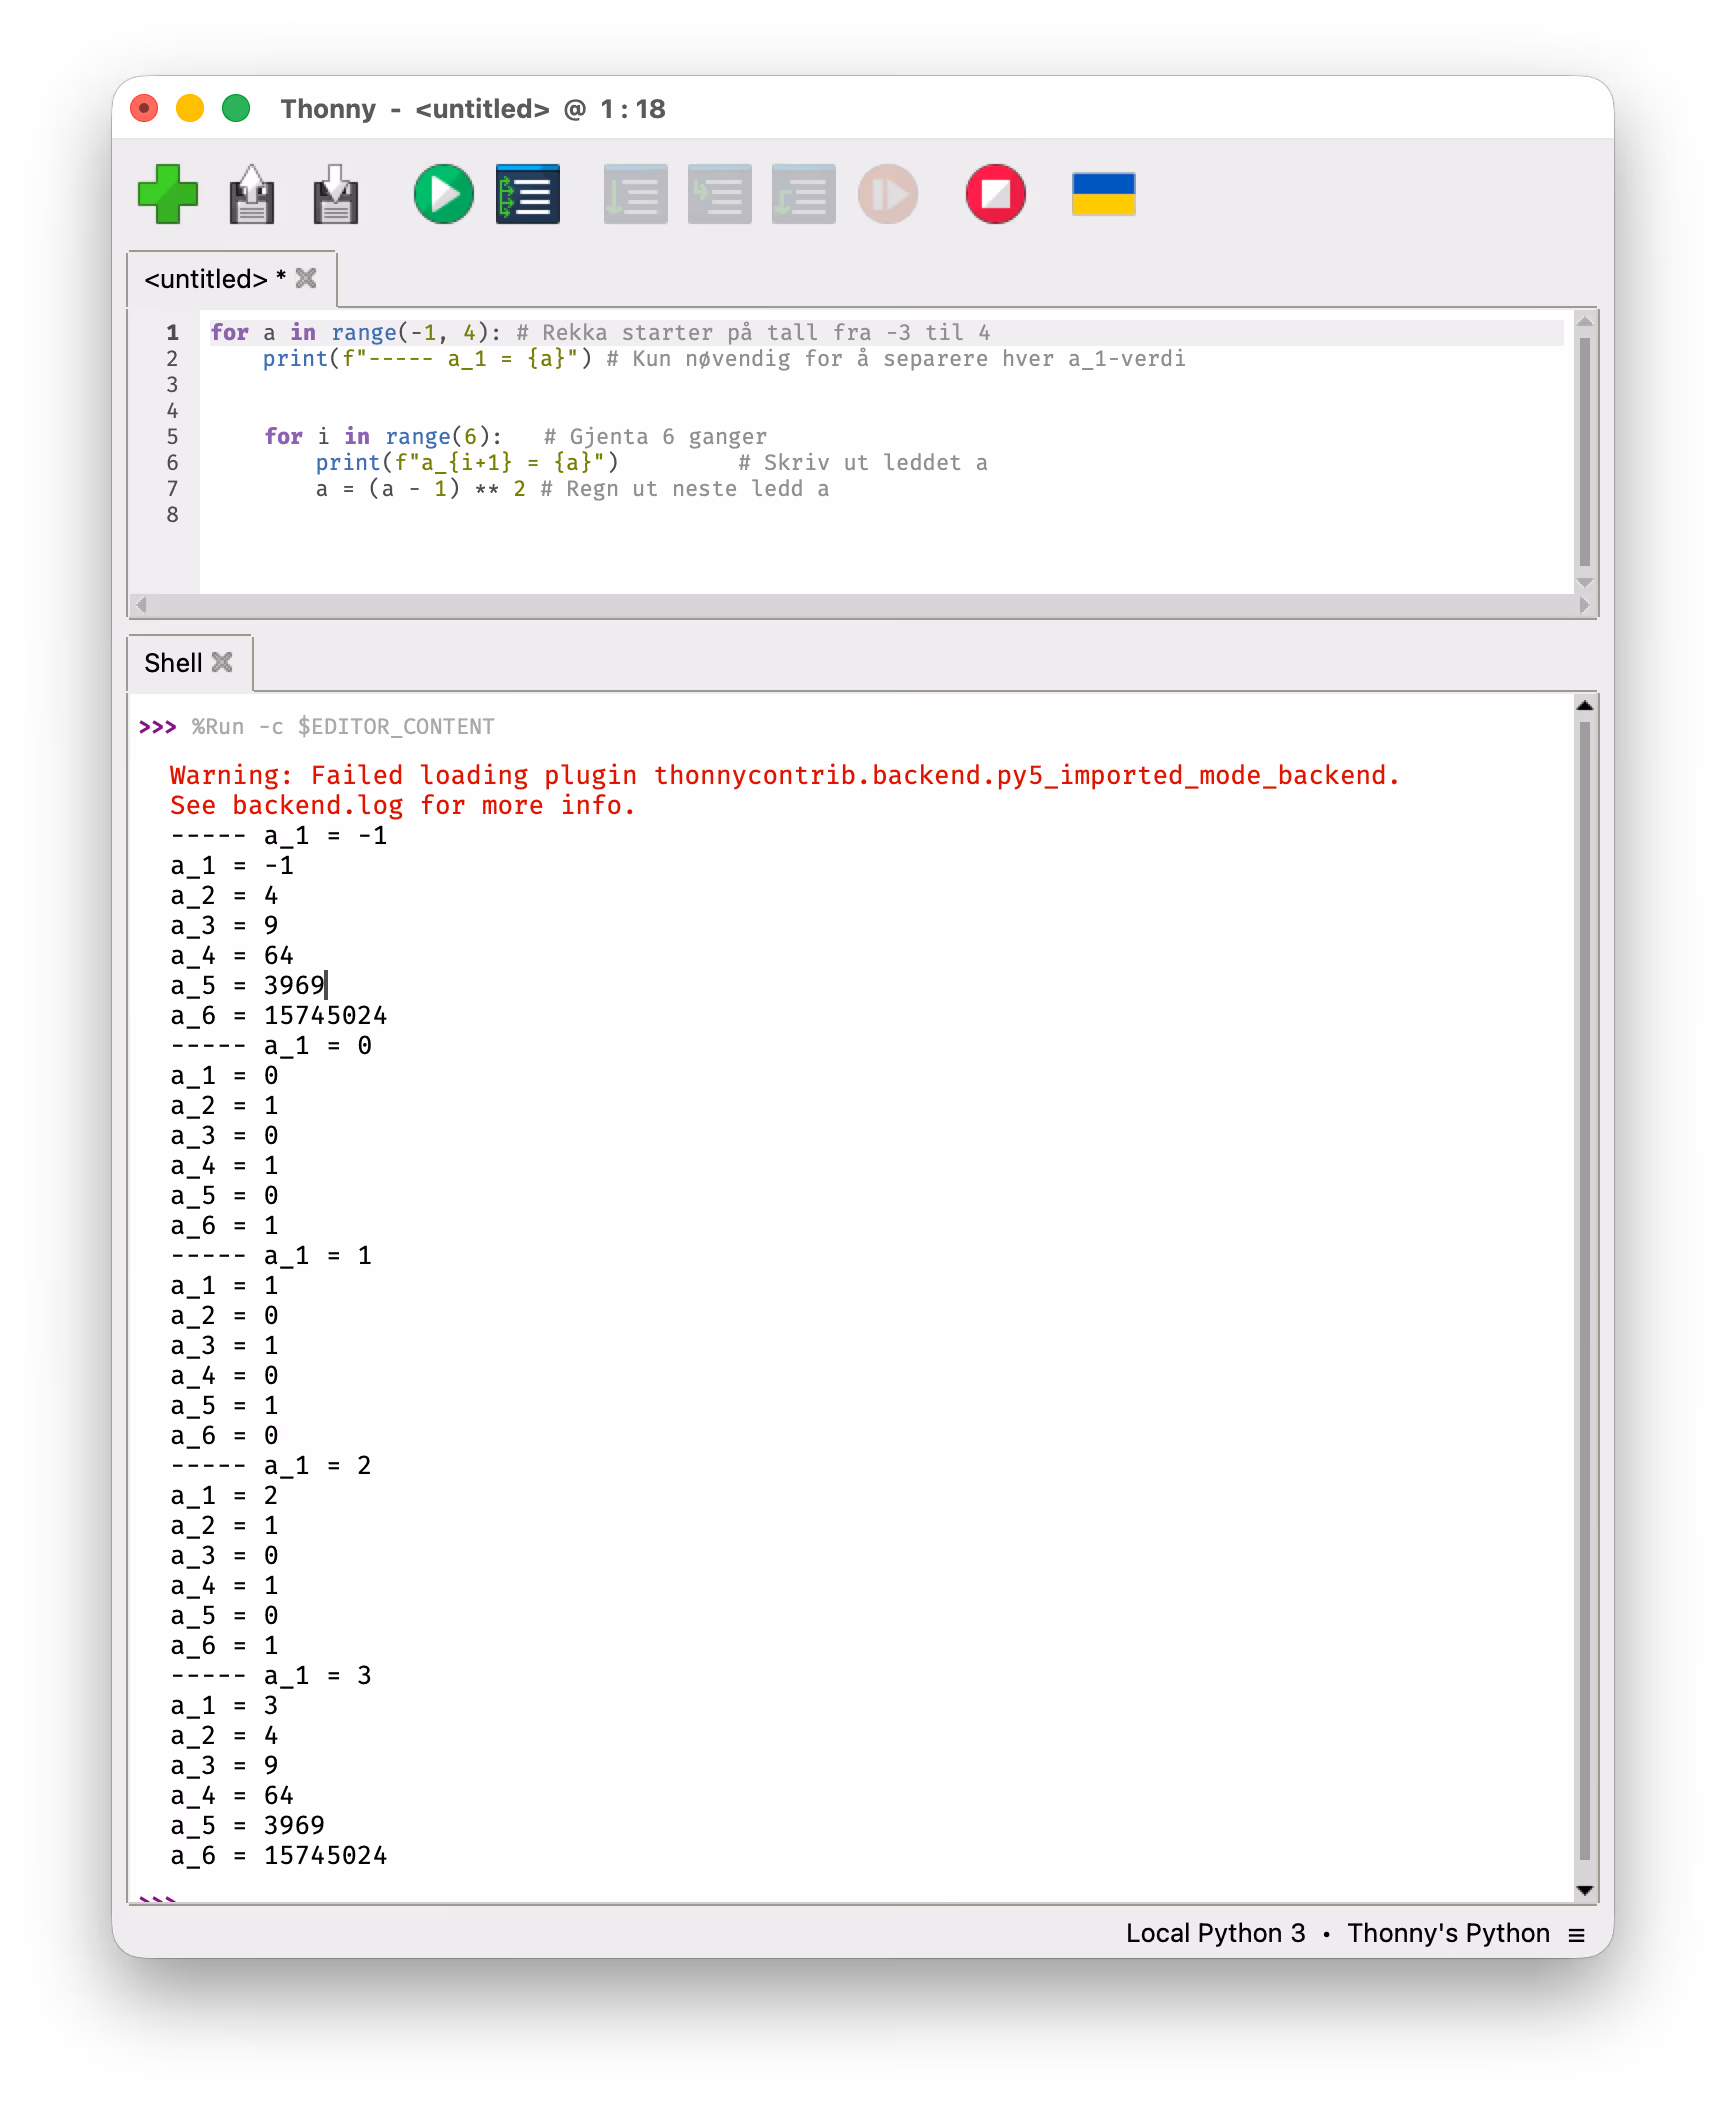The height and width of the screenshot is (2106, 1726).
Task: Click output line '----- a_1 = 2'
Action: [271, 1465]
